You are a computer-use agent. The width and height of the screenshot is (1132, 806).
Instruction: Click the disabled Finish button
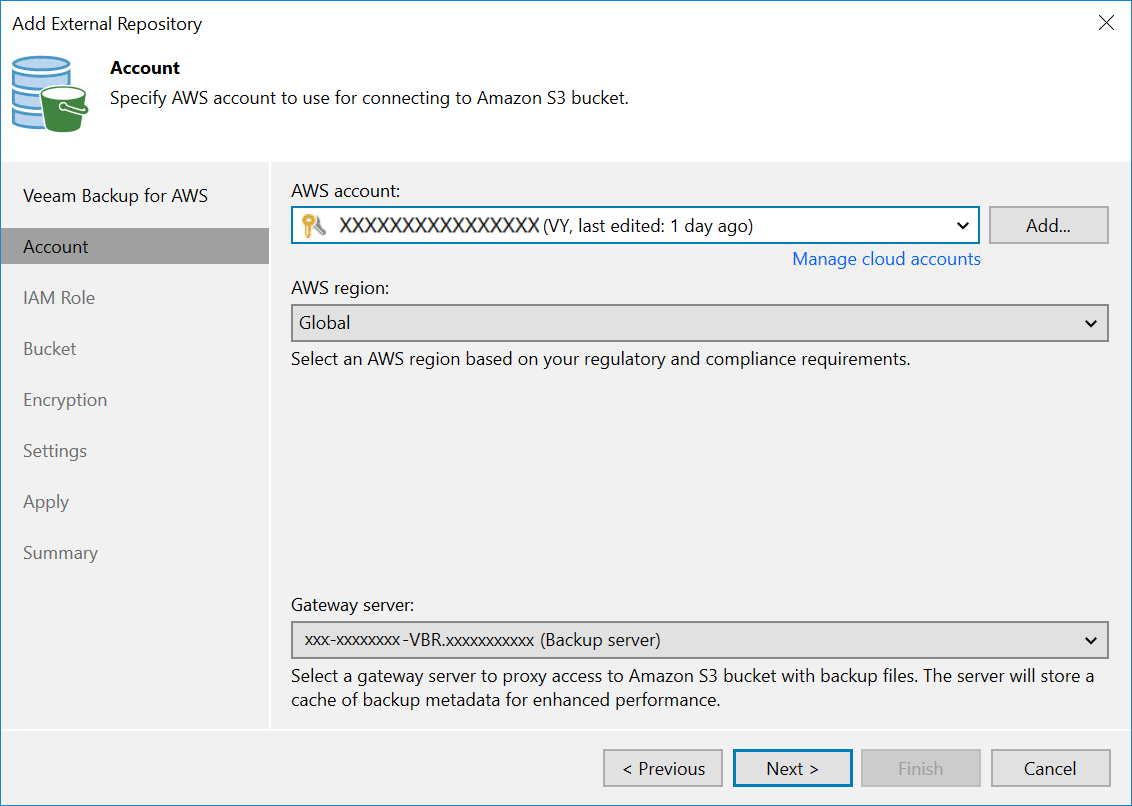click(x=920, y=768)
